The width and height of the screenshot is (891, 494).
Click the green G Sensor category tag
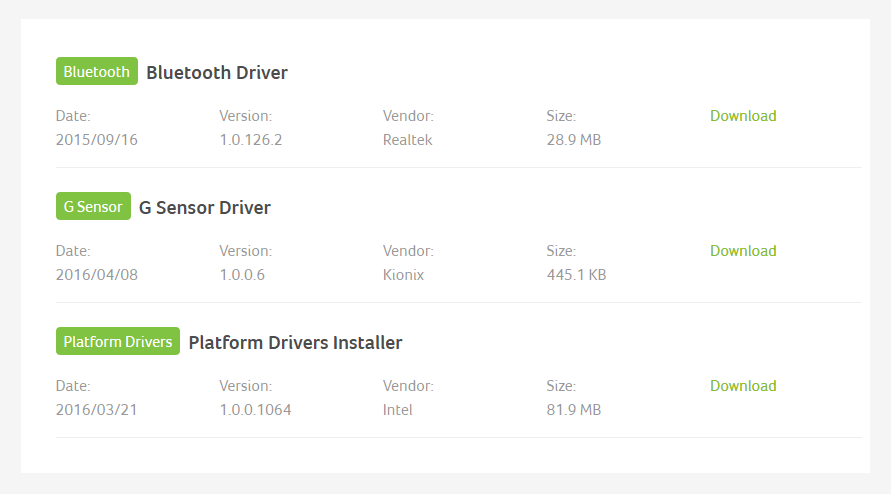pos(93,206)
